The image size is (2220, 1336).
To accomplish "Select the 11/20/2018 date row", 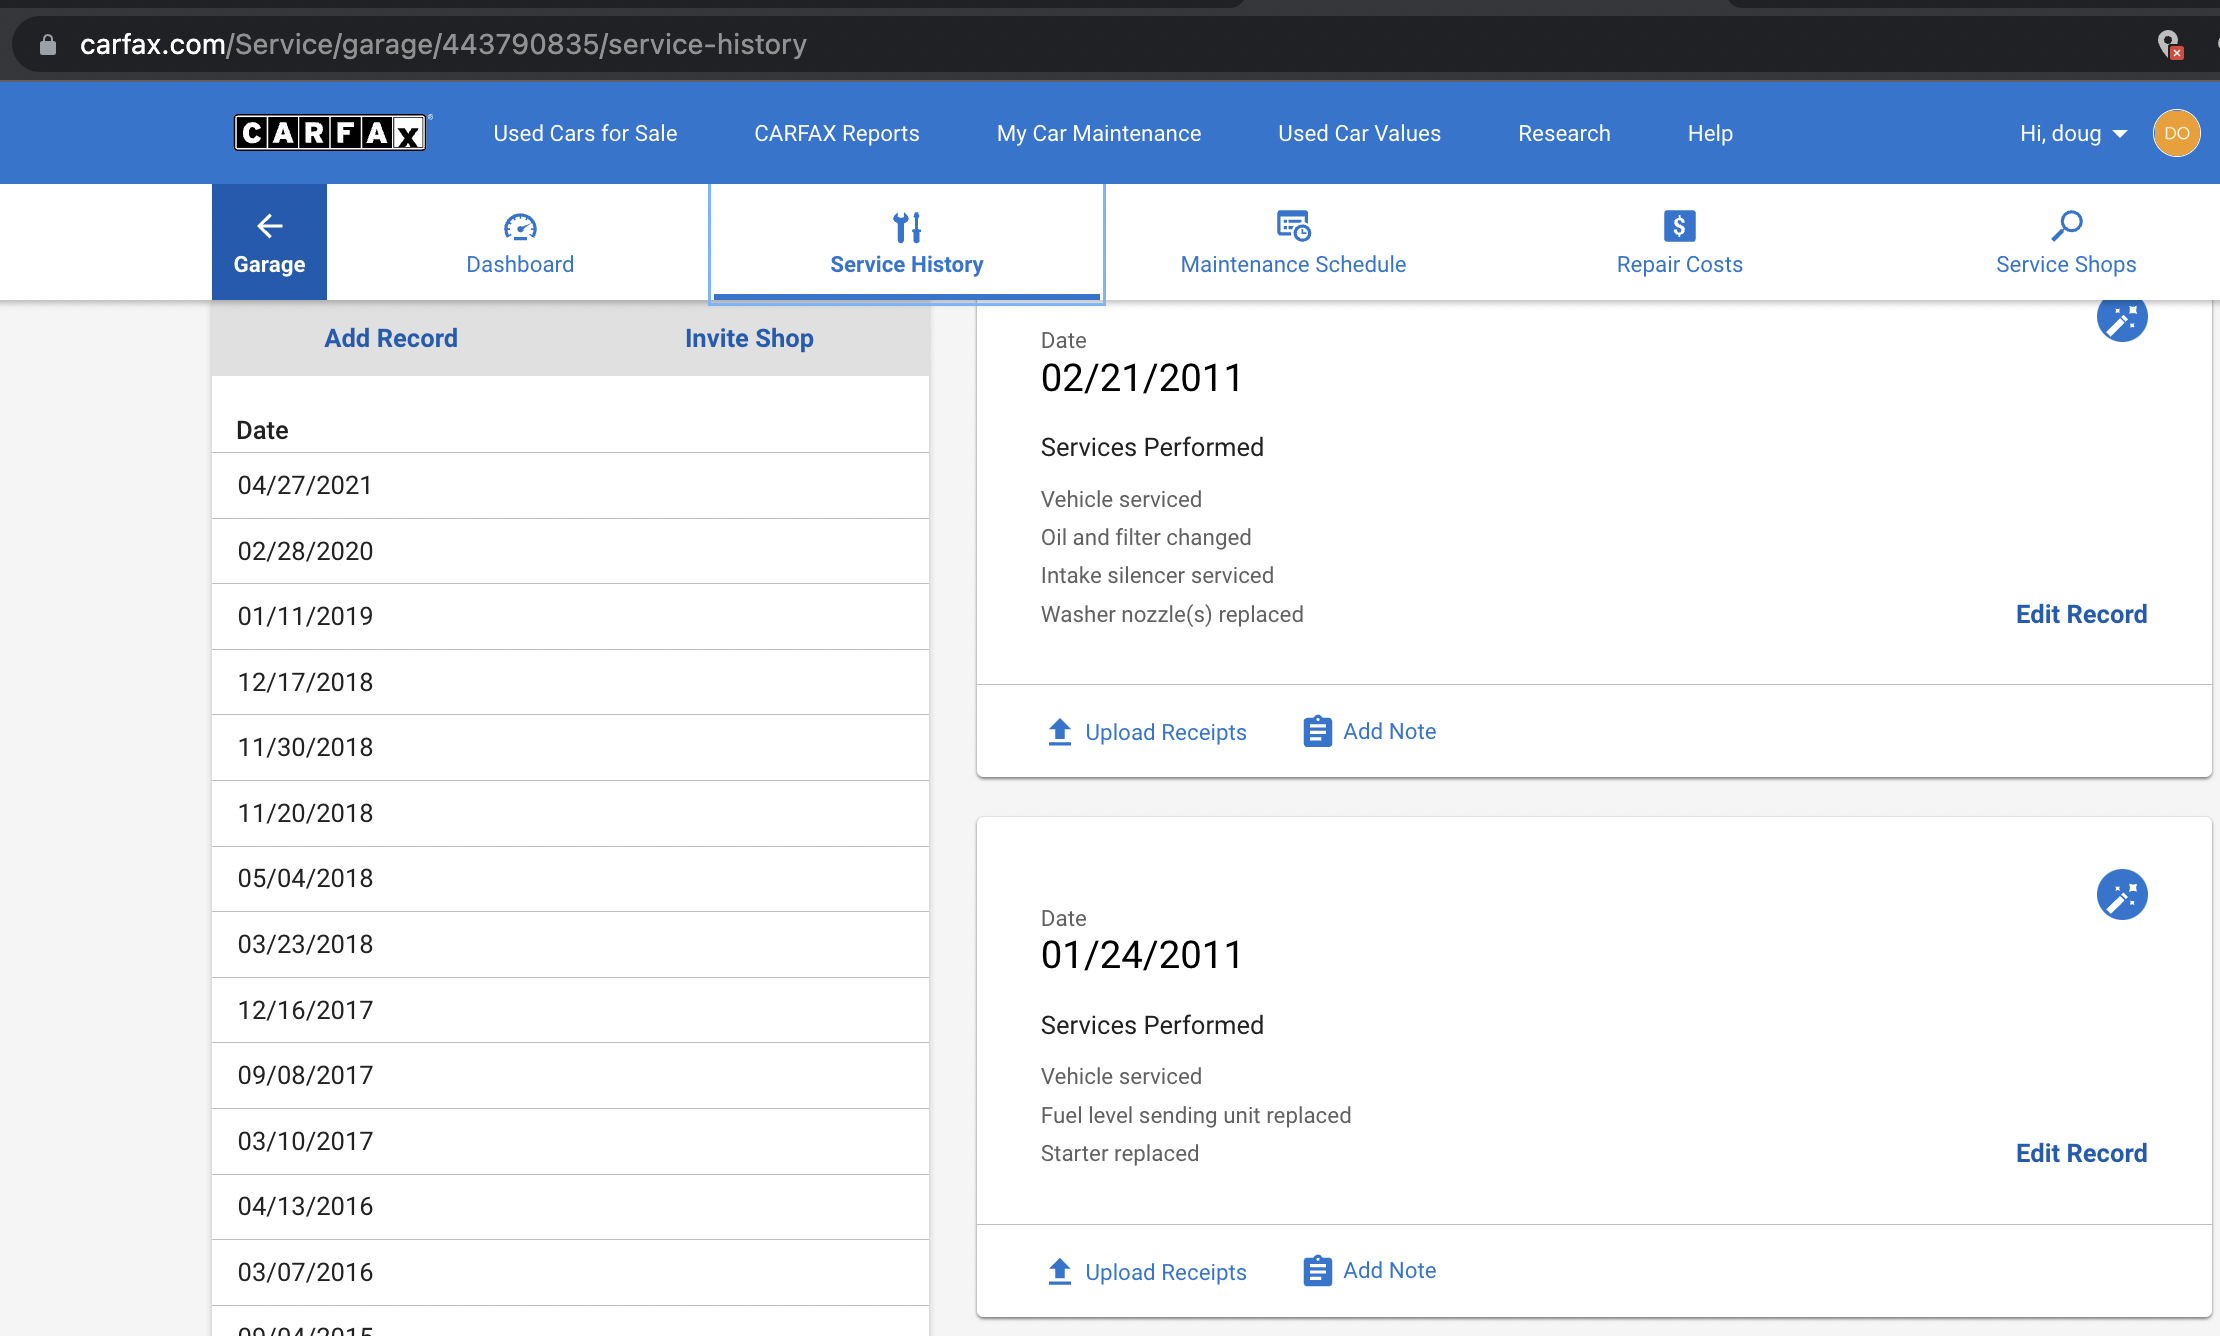I will [570, 813].
